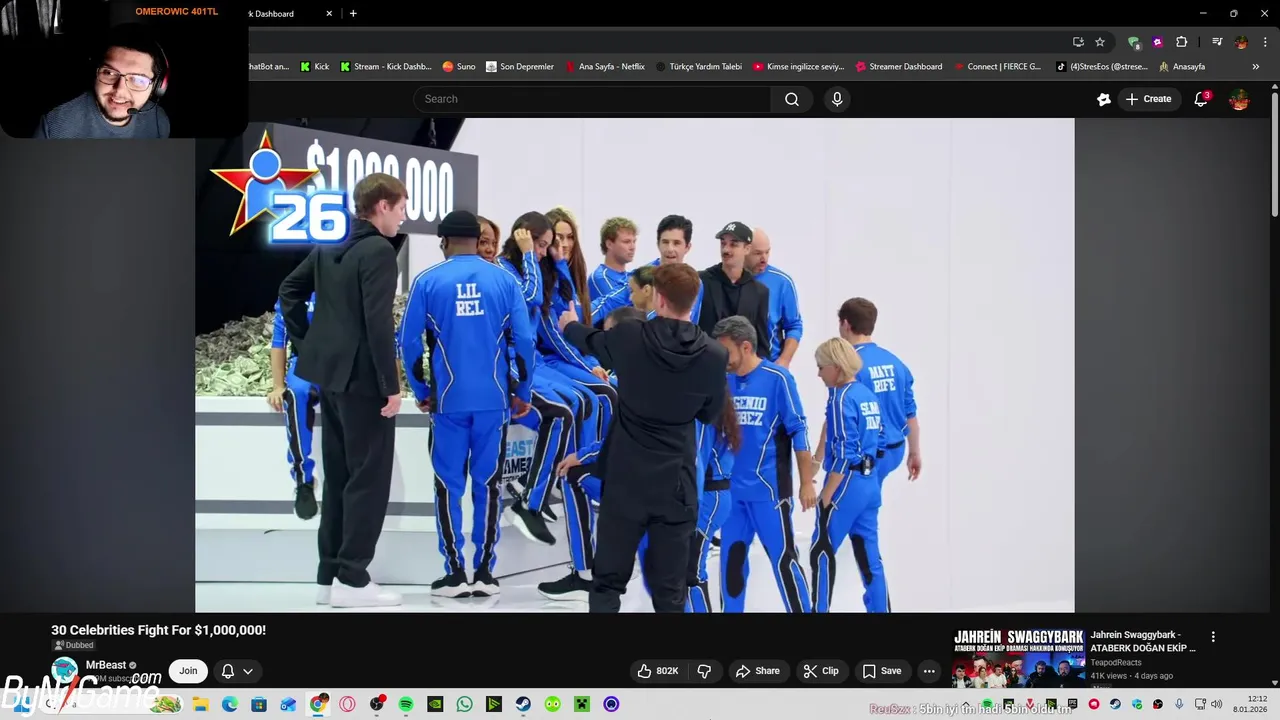Image resolution: width=1280 pixels, height=720 pixels.
Task: Open Opera GX from the taskbar
Action: click(347, 704)
